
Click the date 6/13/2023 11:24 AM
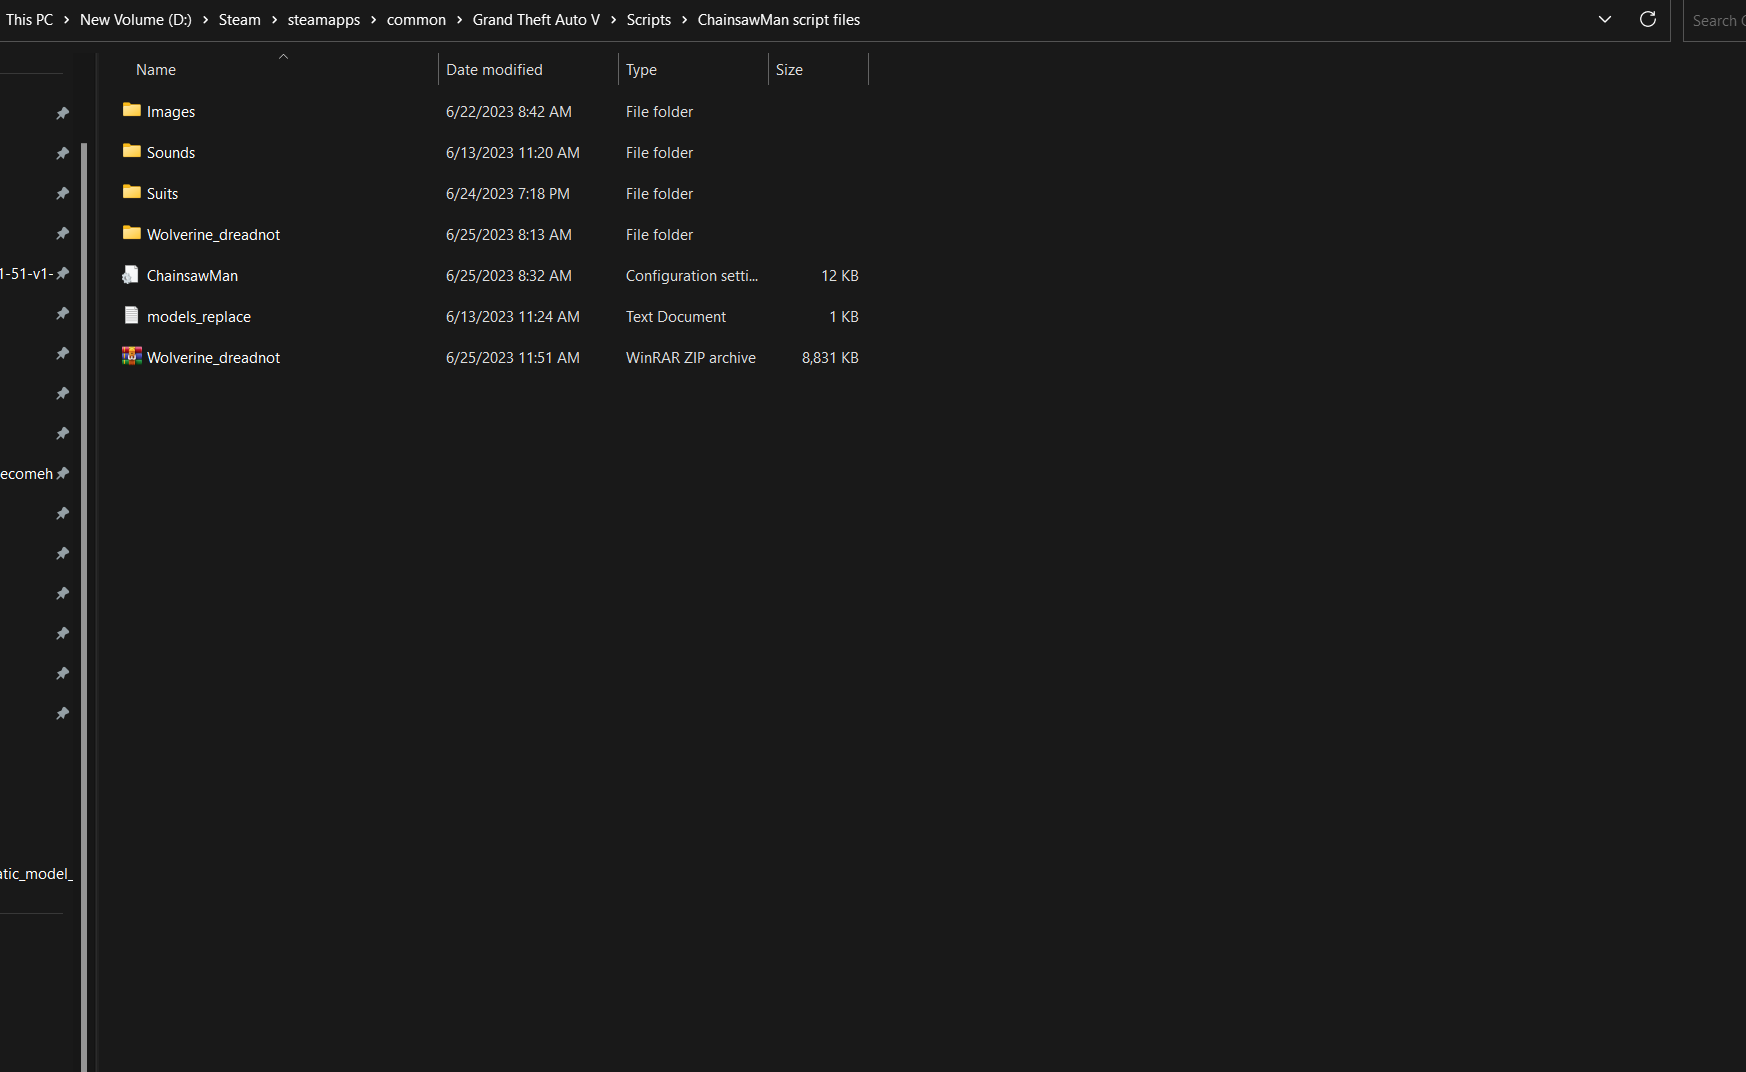click(513, 317)
